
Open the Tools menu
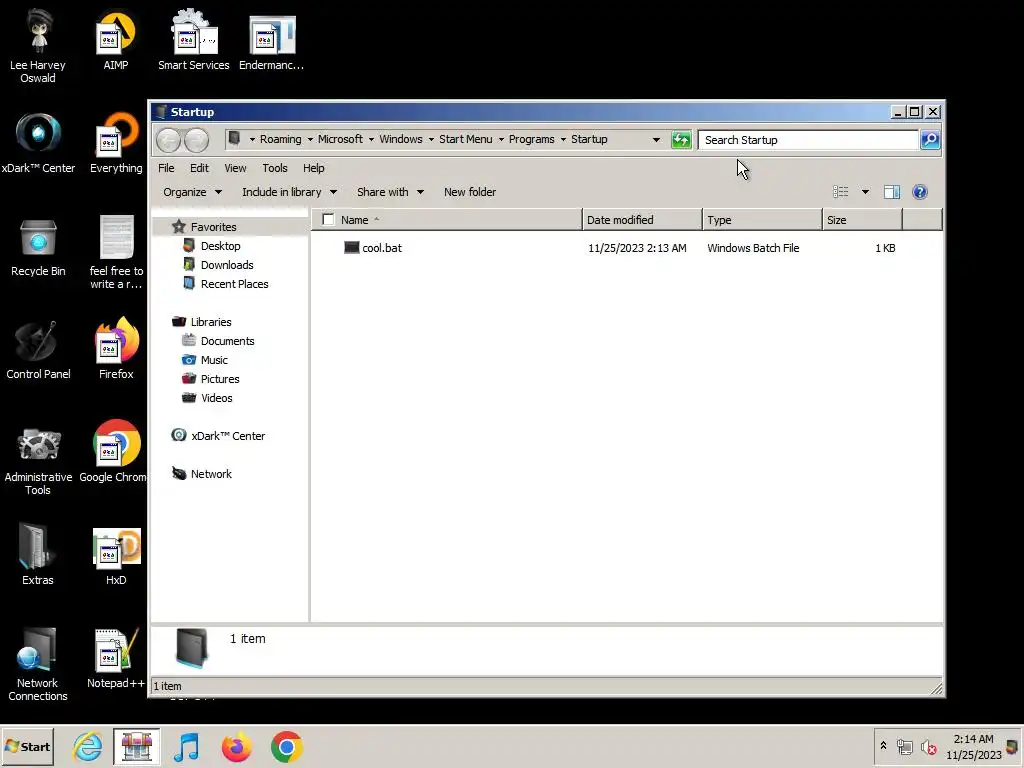point(275,168)
